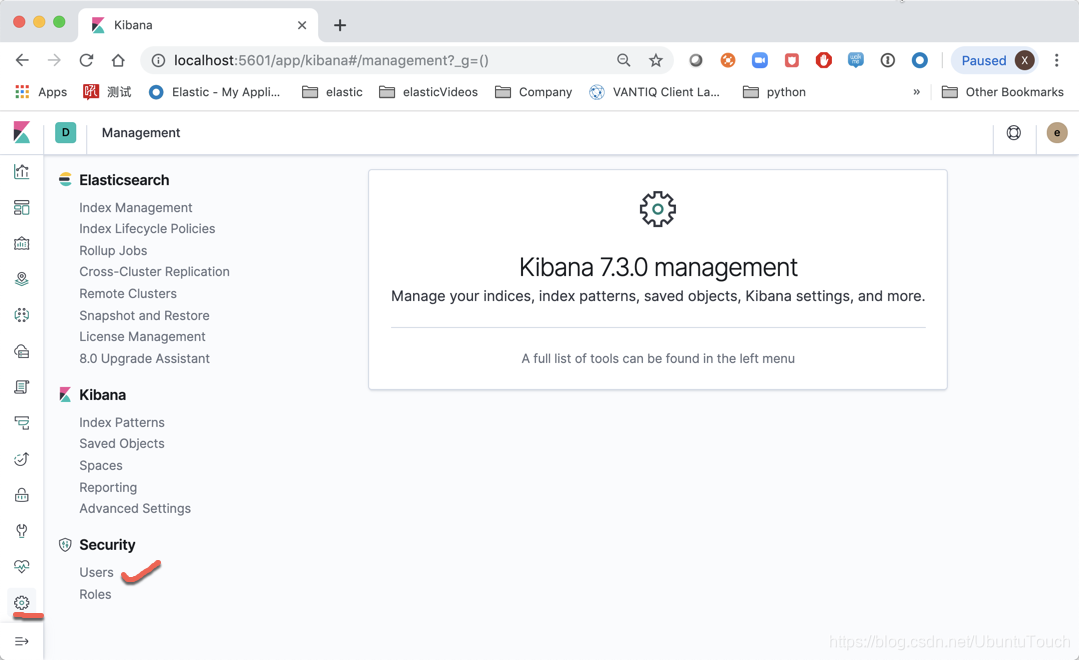Open the Management gear icon in sidebar
This screenshot has width=1079, height=660.
[21, 603]
